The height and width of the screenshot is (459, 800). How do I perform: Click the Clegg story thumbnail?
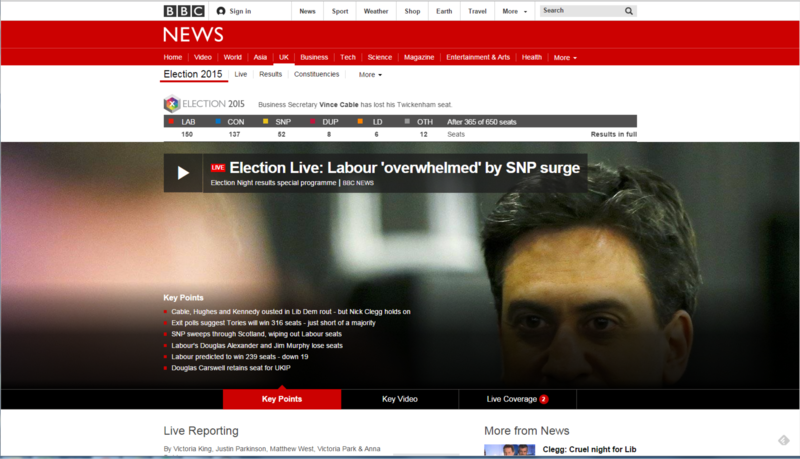pos(510,450)
